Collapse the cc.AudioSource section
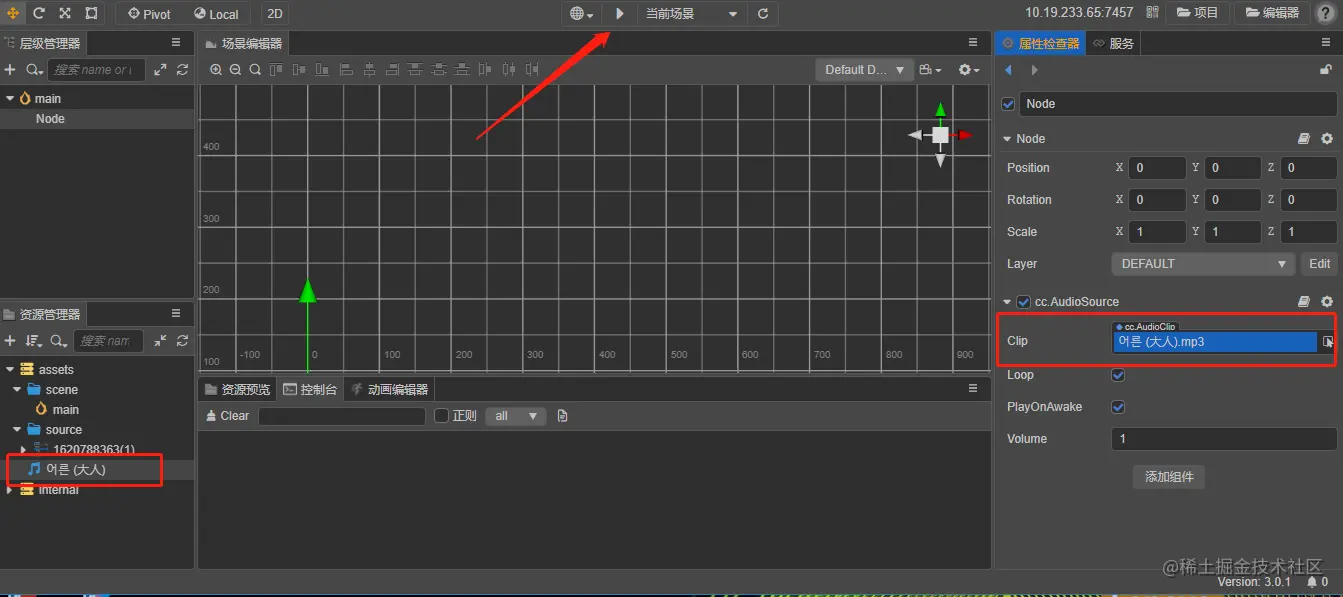Viewport: 1343px width, 597px height. click(1007, 302)
